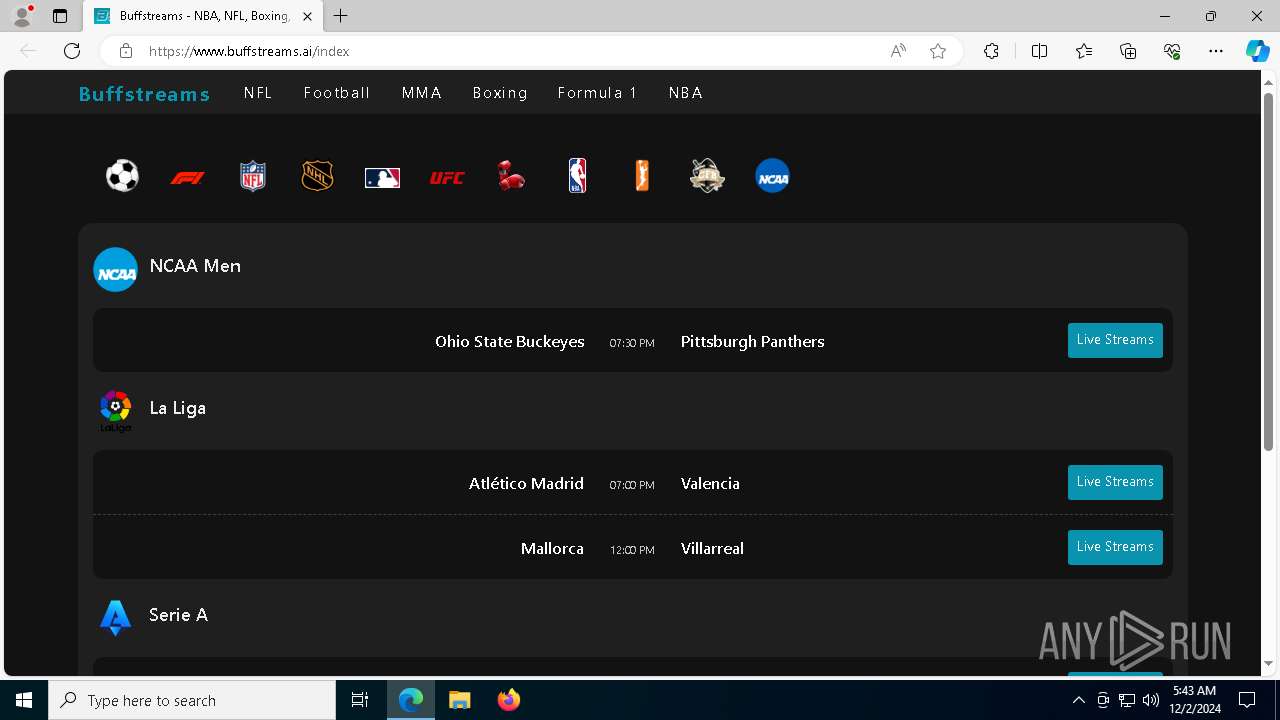Go to Football in navigation bar

pyautogui.click(x=337, y=93)
